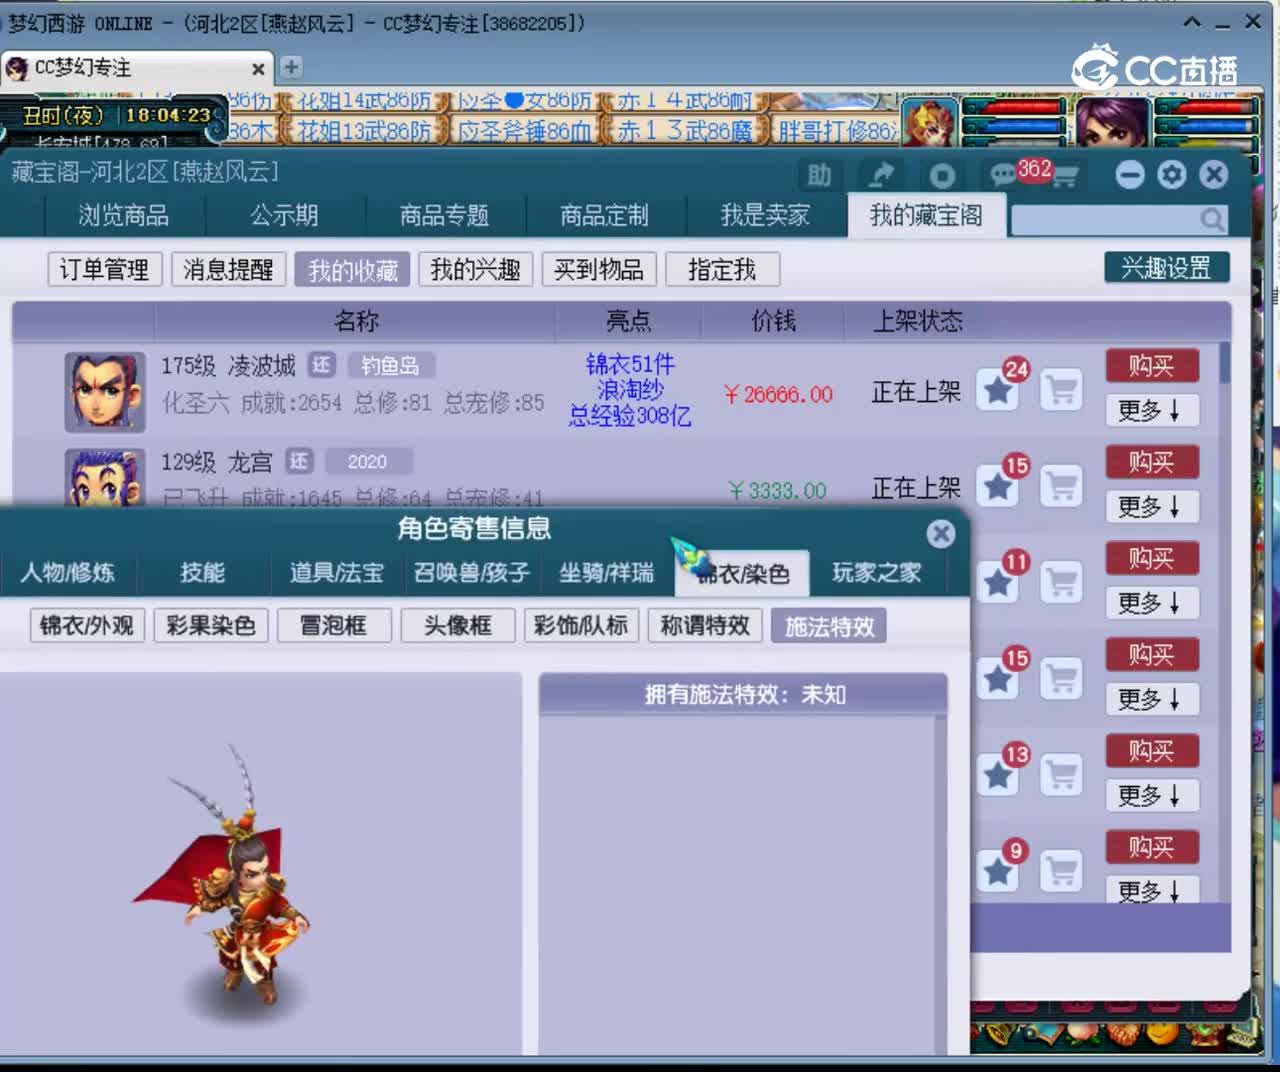The image size is (1280, 1072).
Task: Open 兴趣设置 button
Action: [x=1166, y=267]
